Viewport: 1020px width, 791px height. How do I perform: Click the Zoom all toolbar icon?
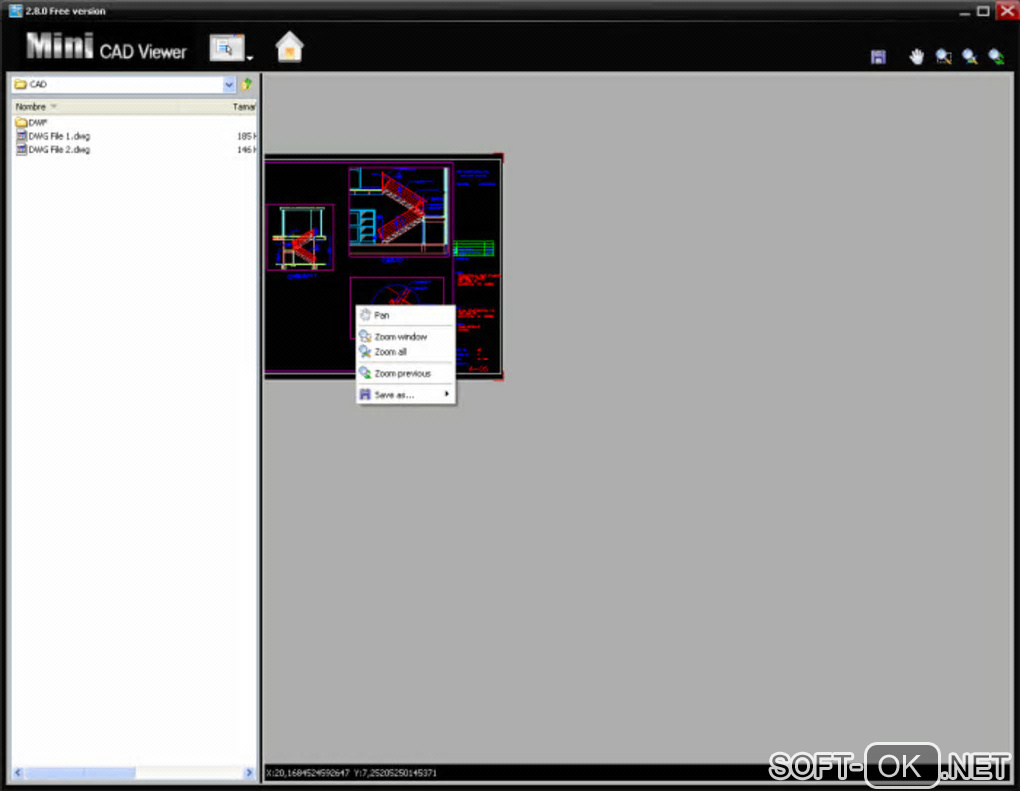tap(970, 57)
